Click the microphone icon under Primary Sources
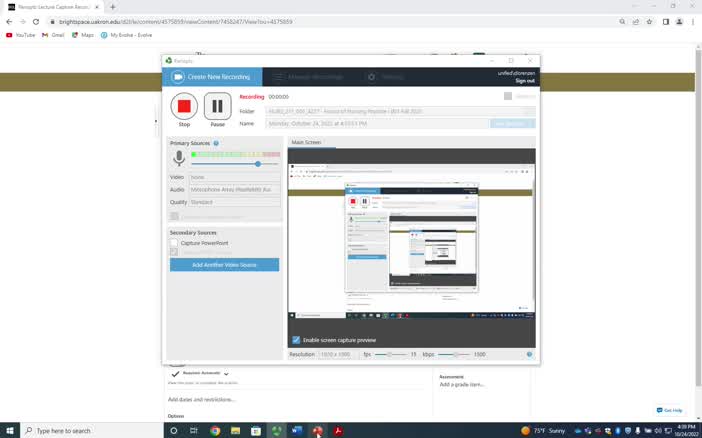Screen dimensions: 702x438 point(179,158)
